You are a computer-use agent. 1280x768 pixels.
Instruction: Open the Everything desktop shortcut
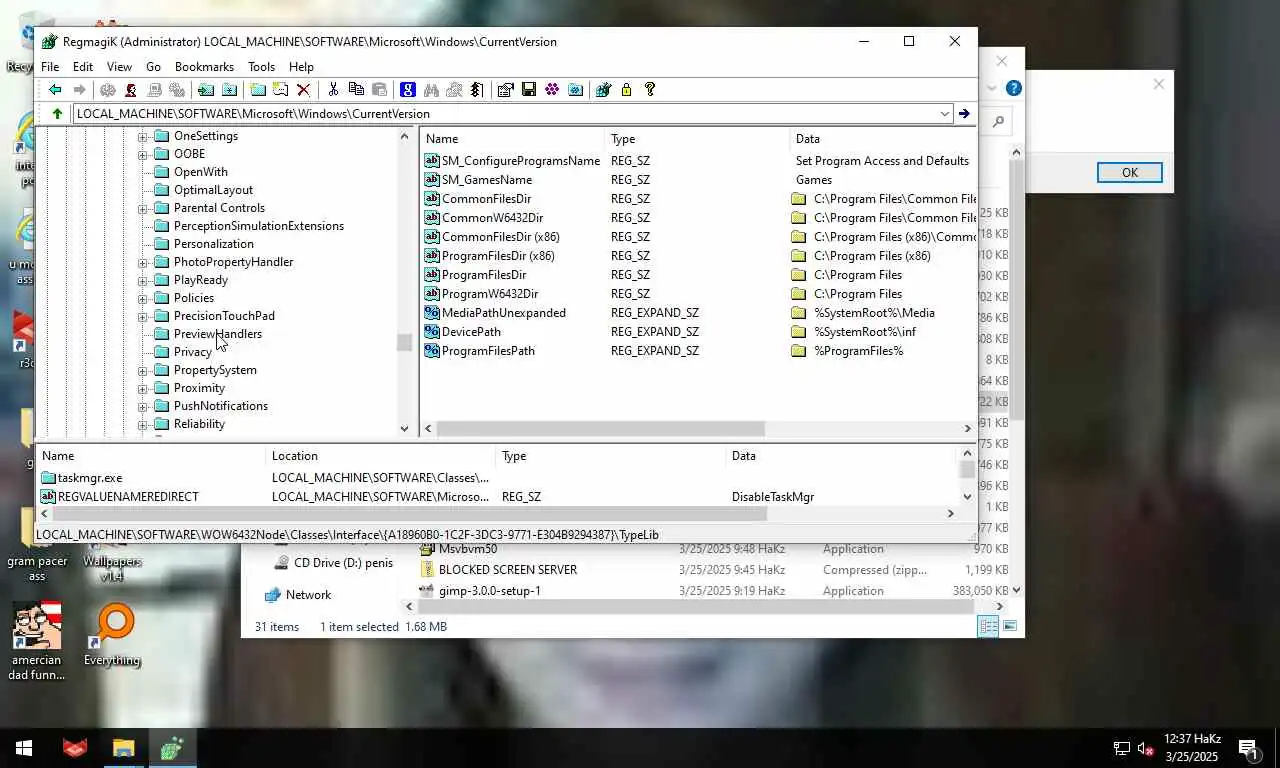click(x=112, y=634)
